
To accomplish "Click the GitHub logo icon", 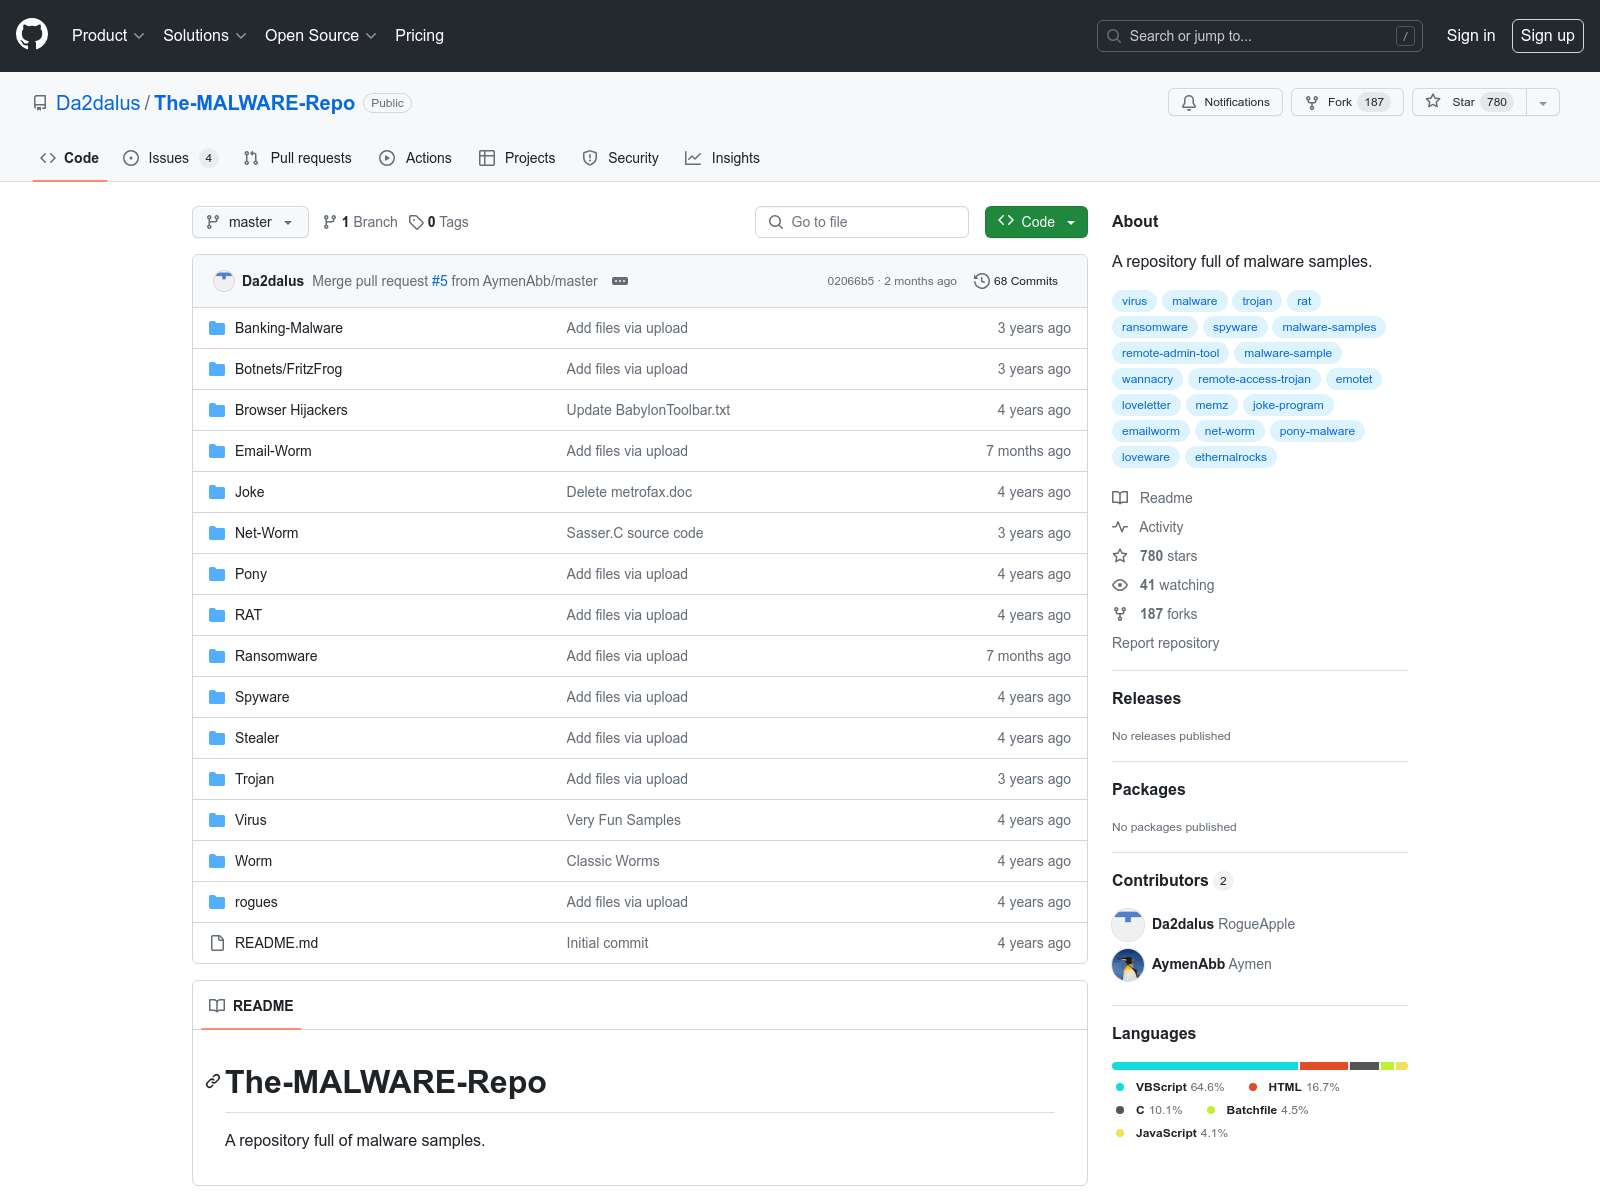I will coord(32,35).
